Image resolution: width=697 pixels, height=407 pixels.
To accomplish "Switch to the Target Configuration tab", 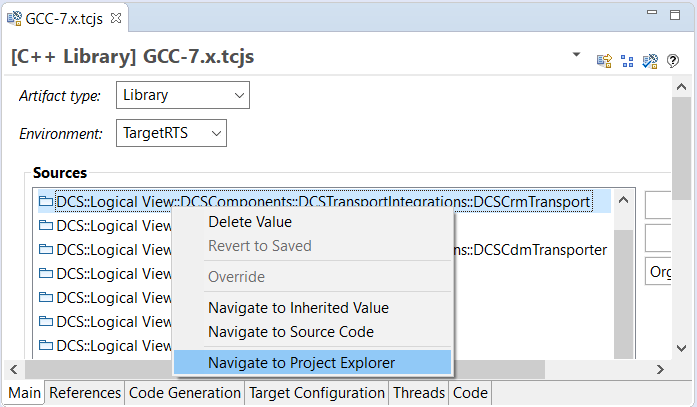I will pos(316,393).
